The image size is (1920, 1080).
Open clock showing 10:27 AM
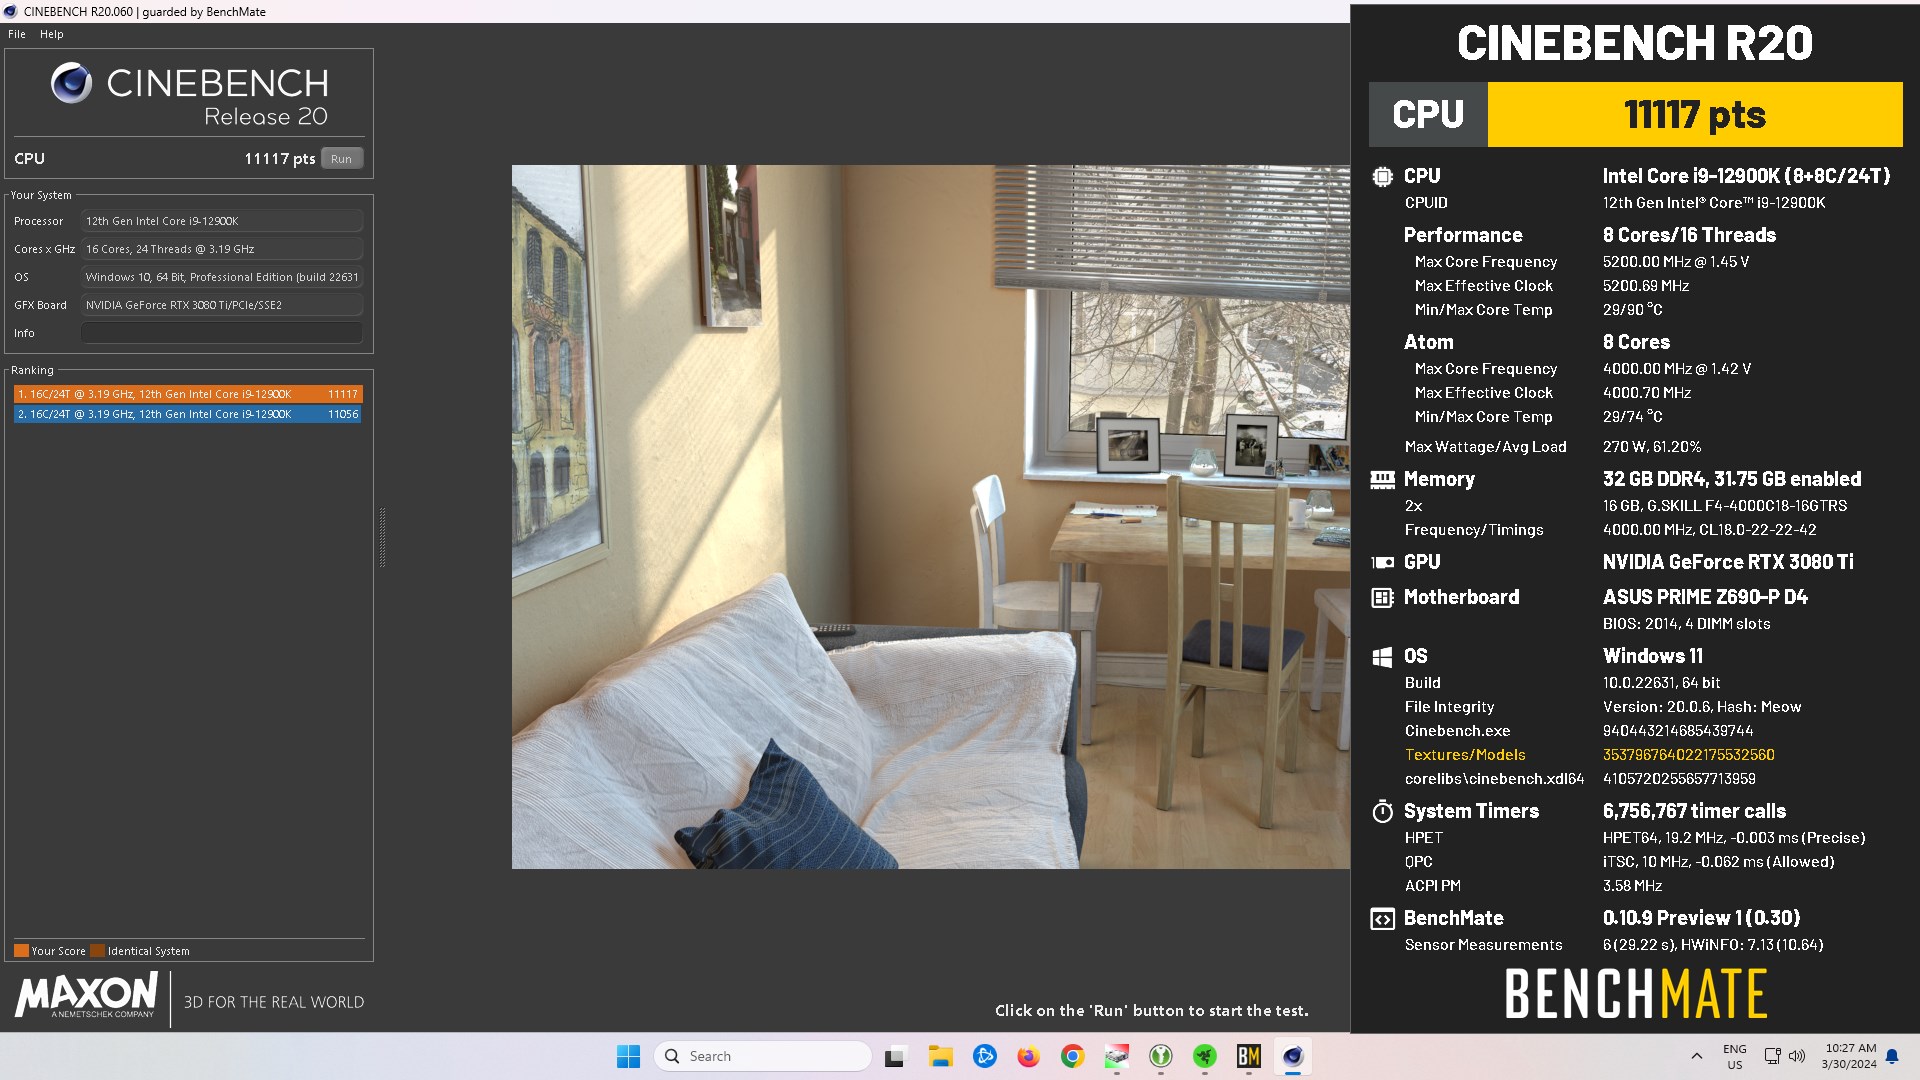click(1849, 1056)
